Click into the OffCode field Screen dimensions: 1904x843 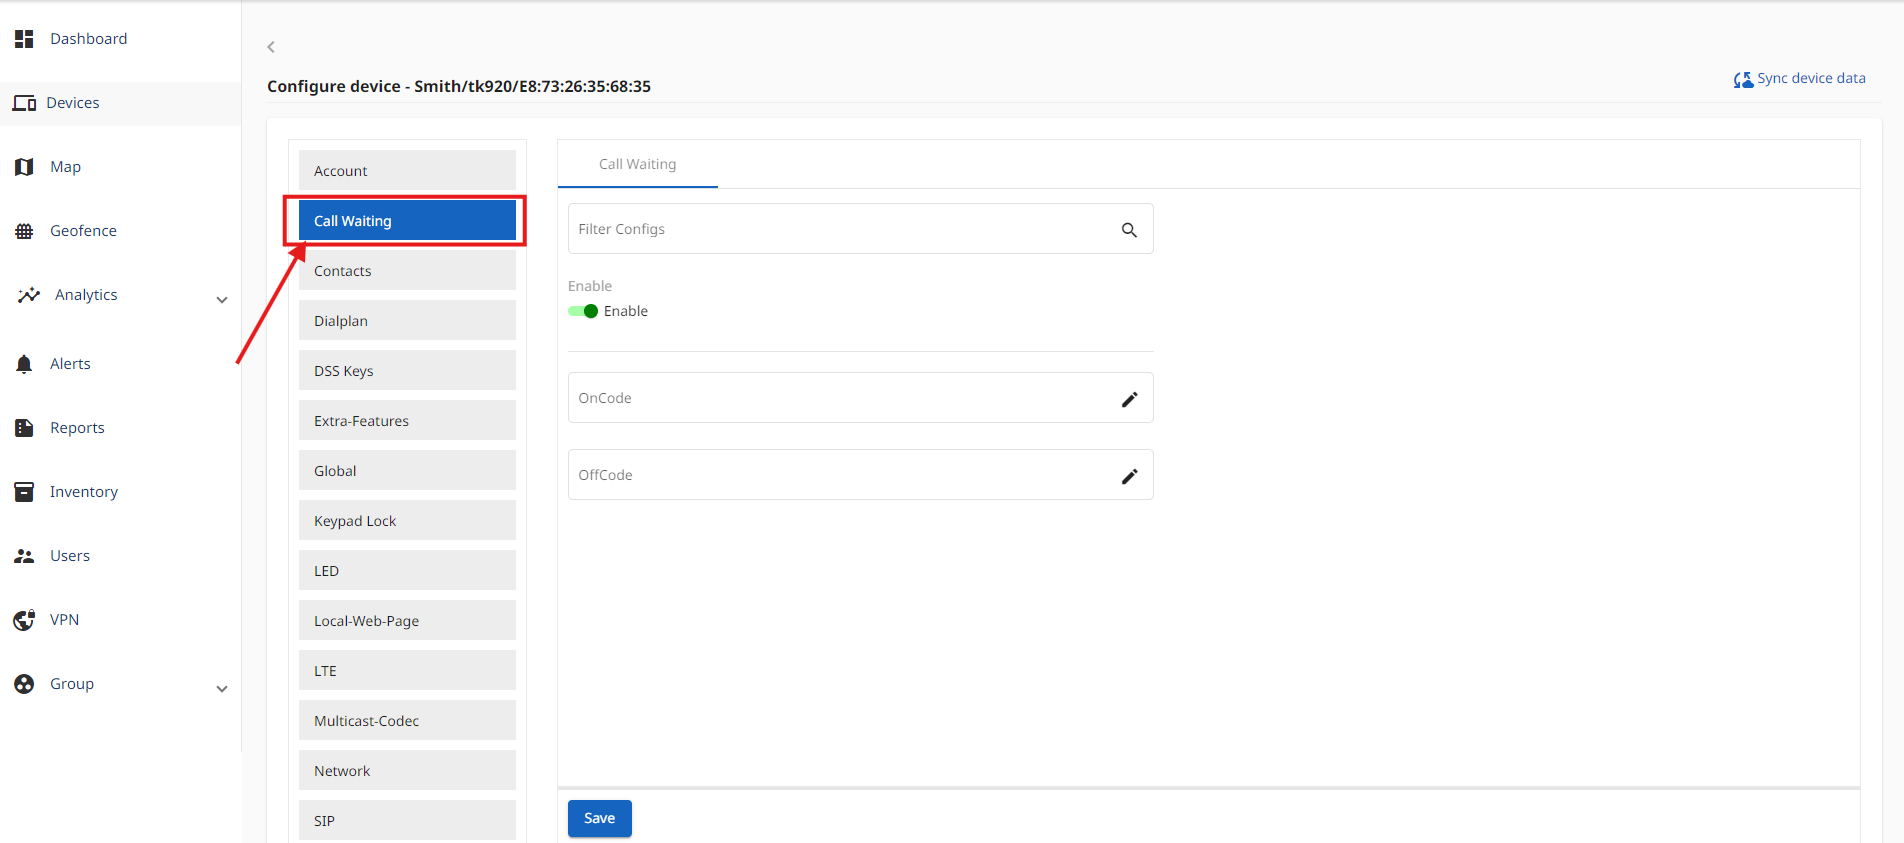tap(861, 475)
